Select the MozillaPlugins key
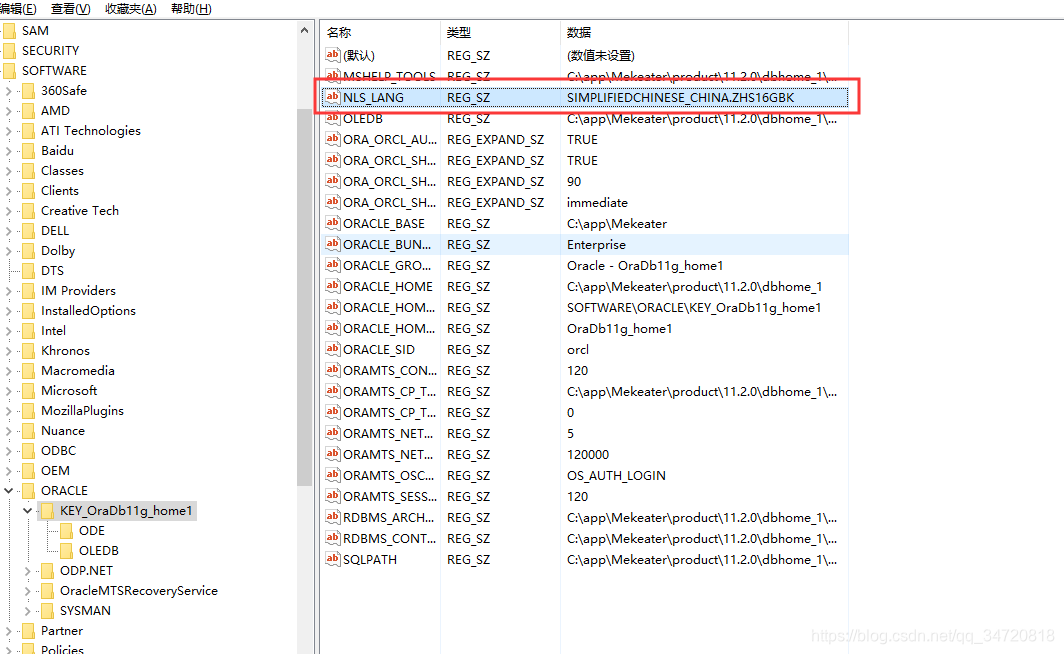Screen dimensions: 1064x654 click(x=82, y=411)
